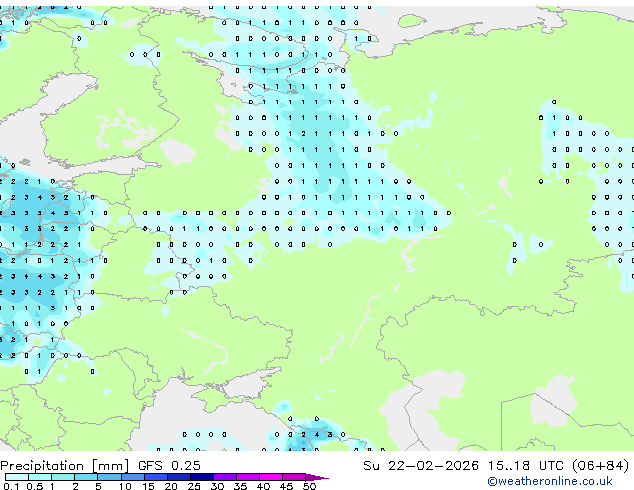Click the legend label '0.1'

(11, 486)
